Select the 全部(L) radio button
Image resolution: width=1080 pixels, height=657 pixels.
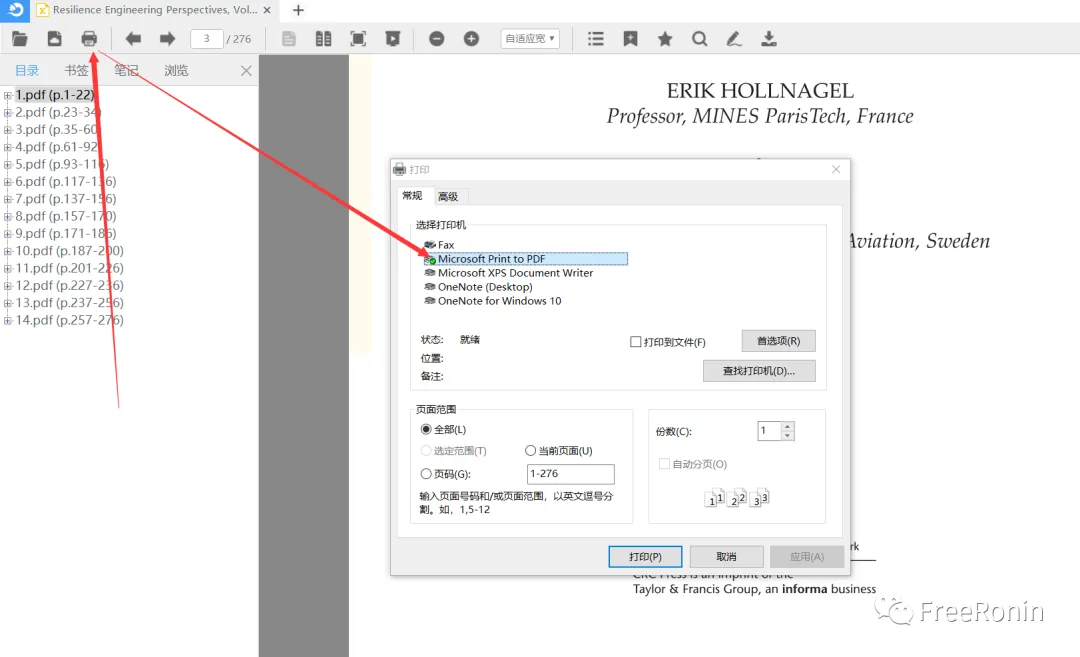coord(426,429)
